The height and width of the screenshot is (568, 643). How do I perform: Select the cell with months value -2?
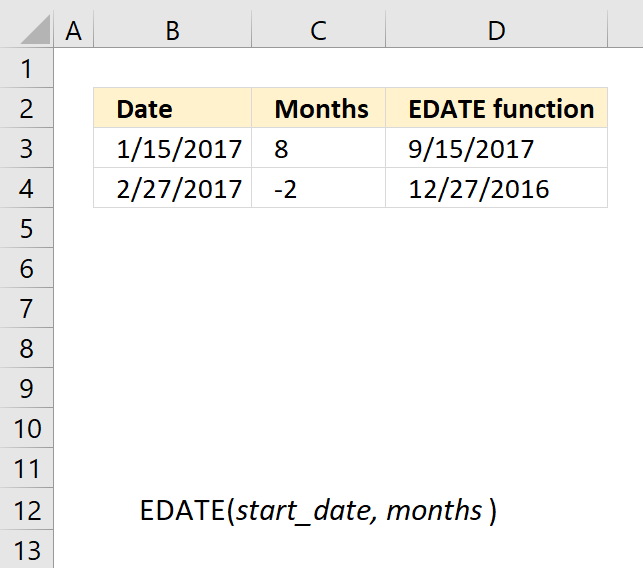(x=319, y=188)
